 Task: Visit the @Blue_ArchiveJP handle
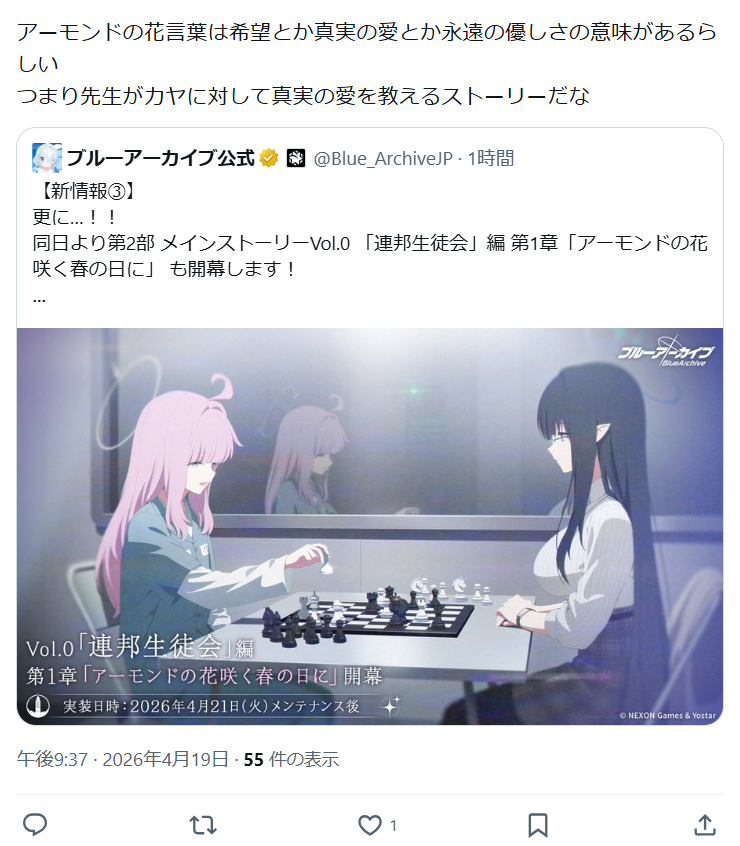[x=383, y=159]
